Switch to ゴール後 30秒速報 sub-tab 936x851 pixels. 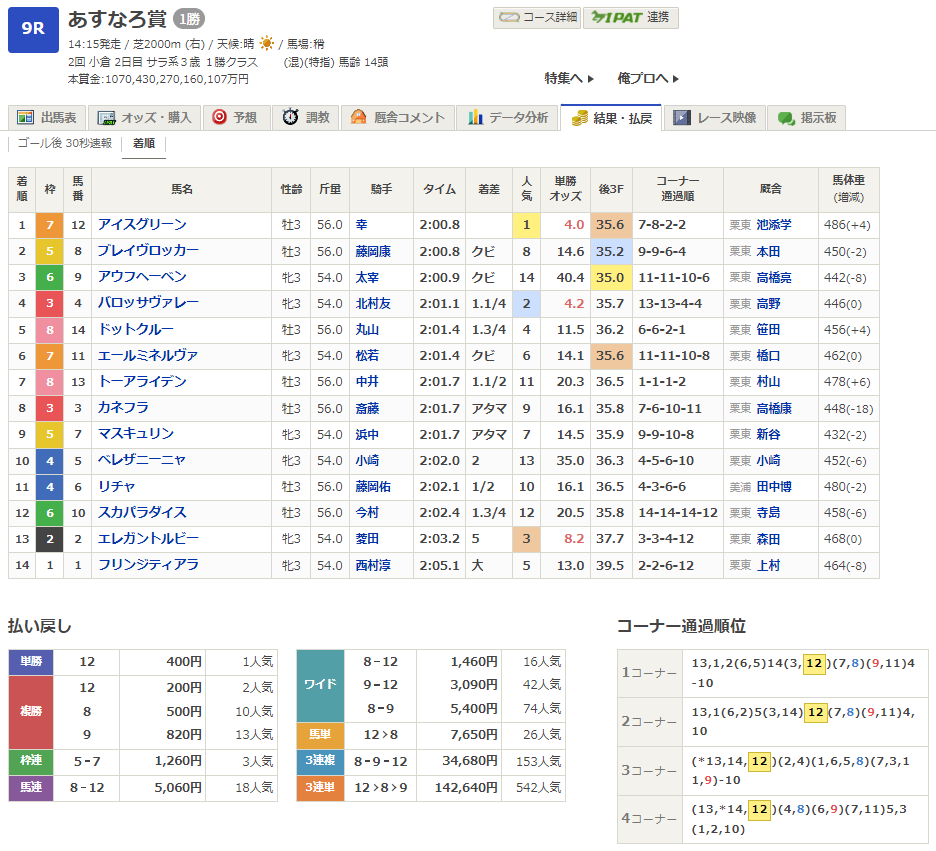[x=64, y=143]
